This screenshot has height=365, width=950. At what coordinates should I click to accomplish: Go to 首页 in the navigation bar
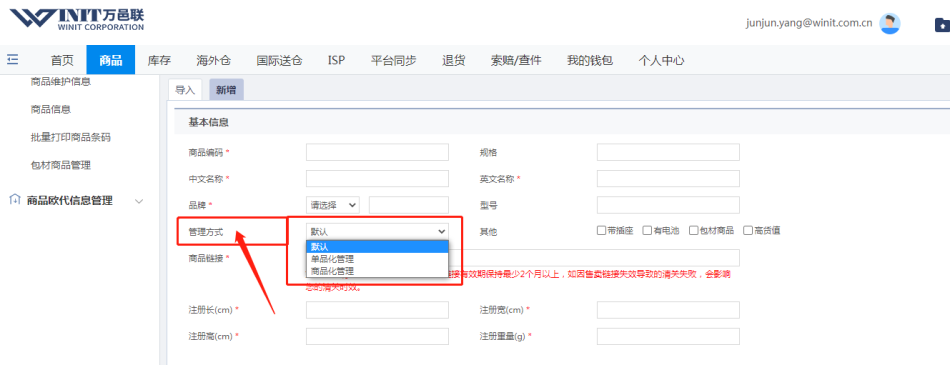[62, 60]
